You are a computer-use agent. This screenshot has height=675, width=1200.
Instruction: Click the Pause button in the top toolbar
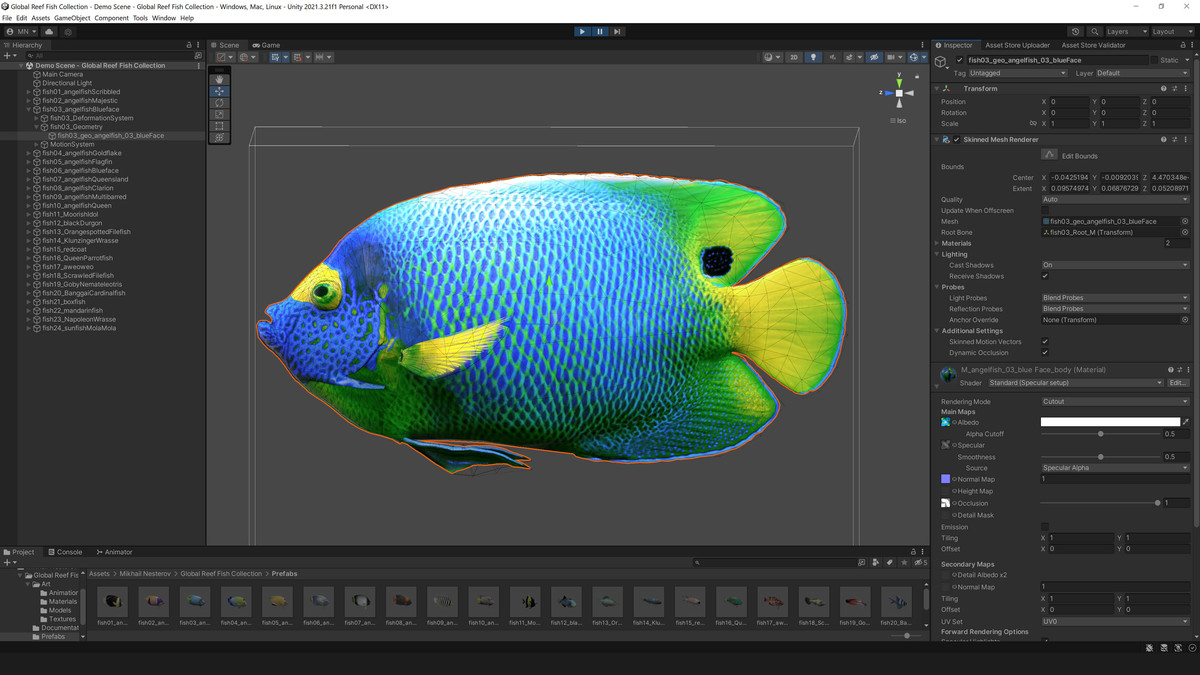[x=598, y=31]
